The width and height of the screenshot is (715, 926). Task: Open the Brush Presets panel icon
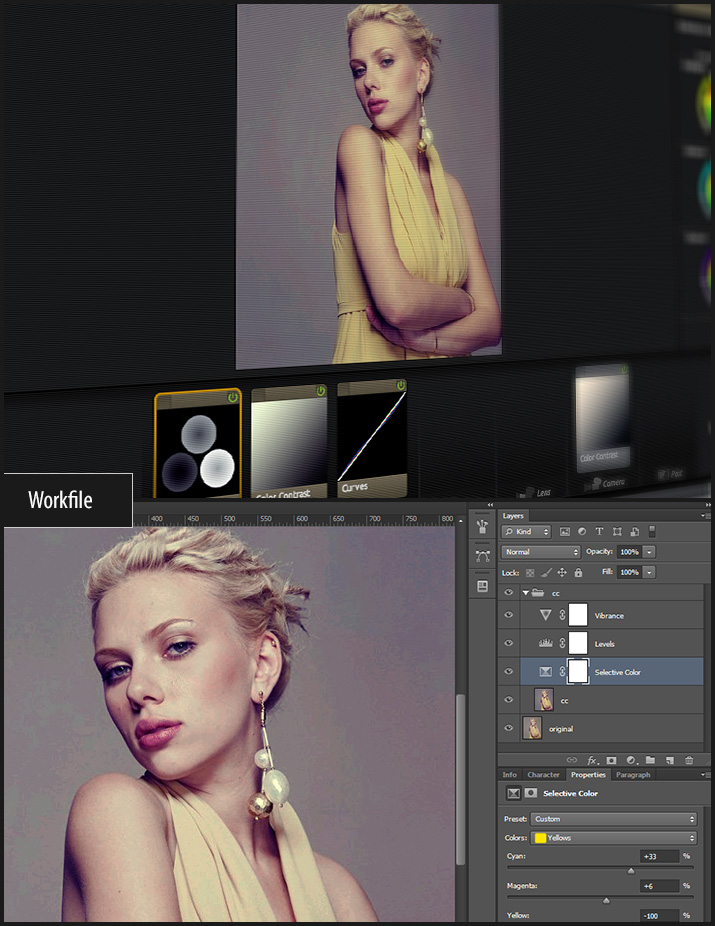(x=482, y=526)
